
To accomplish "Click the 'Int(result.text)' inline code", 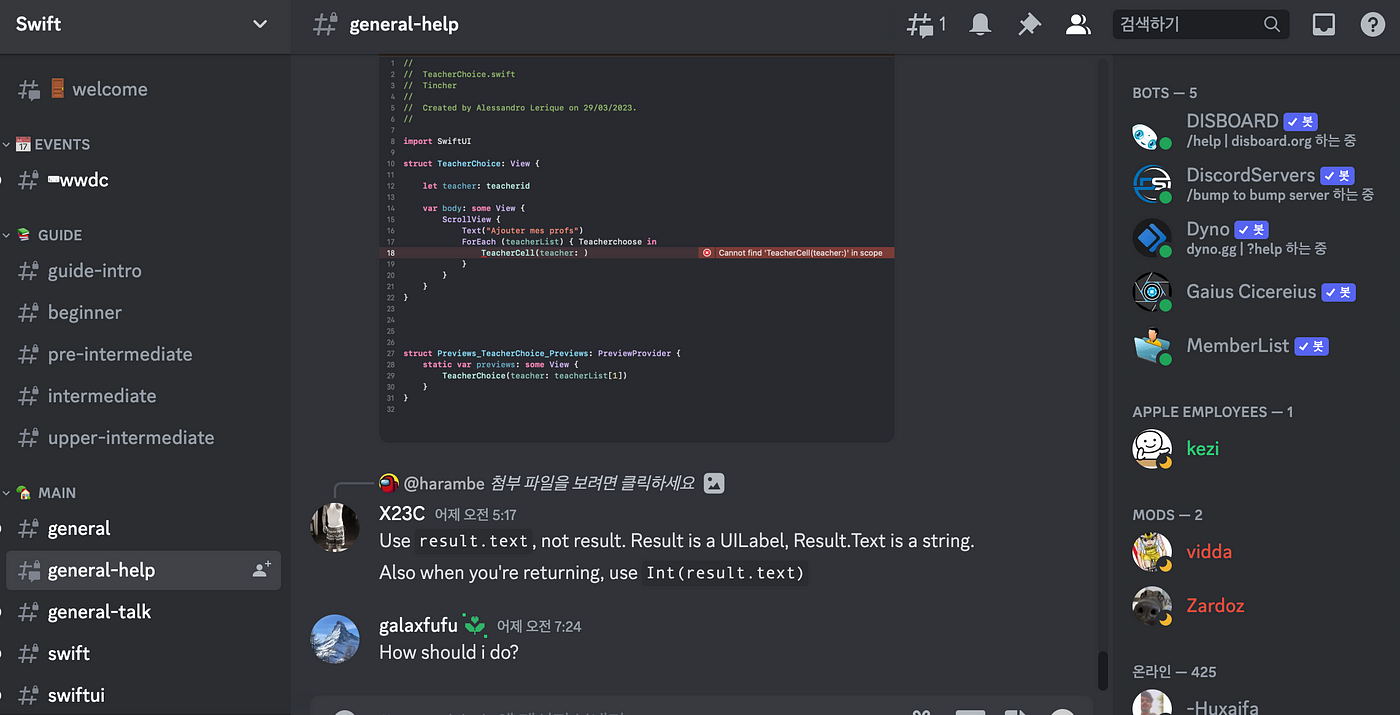I will (x=724, y=574).
